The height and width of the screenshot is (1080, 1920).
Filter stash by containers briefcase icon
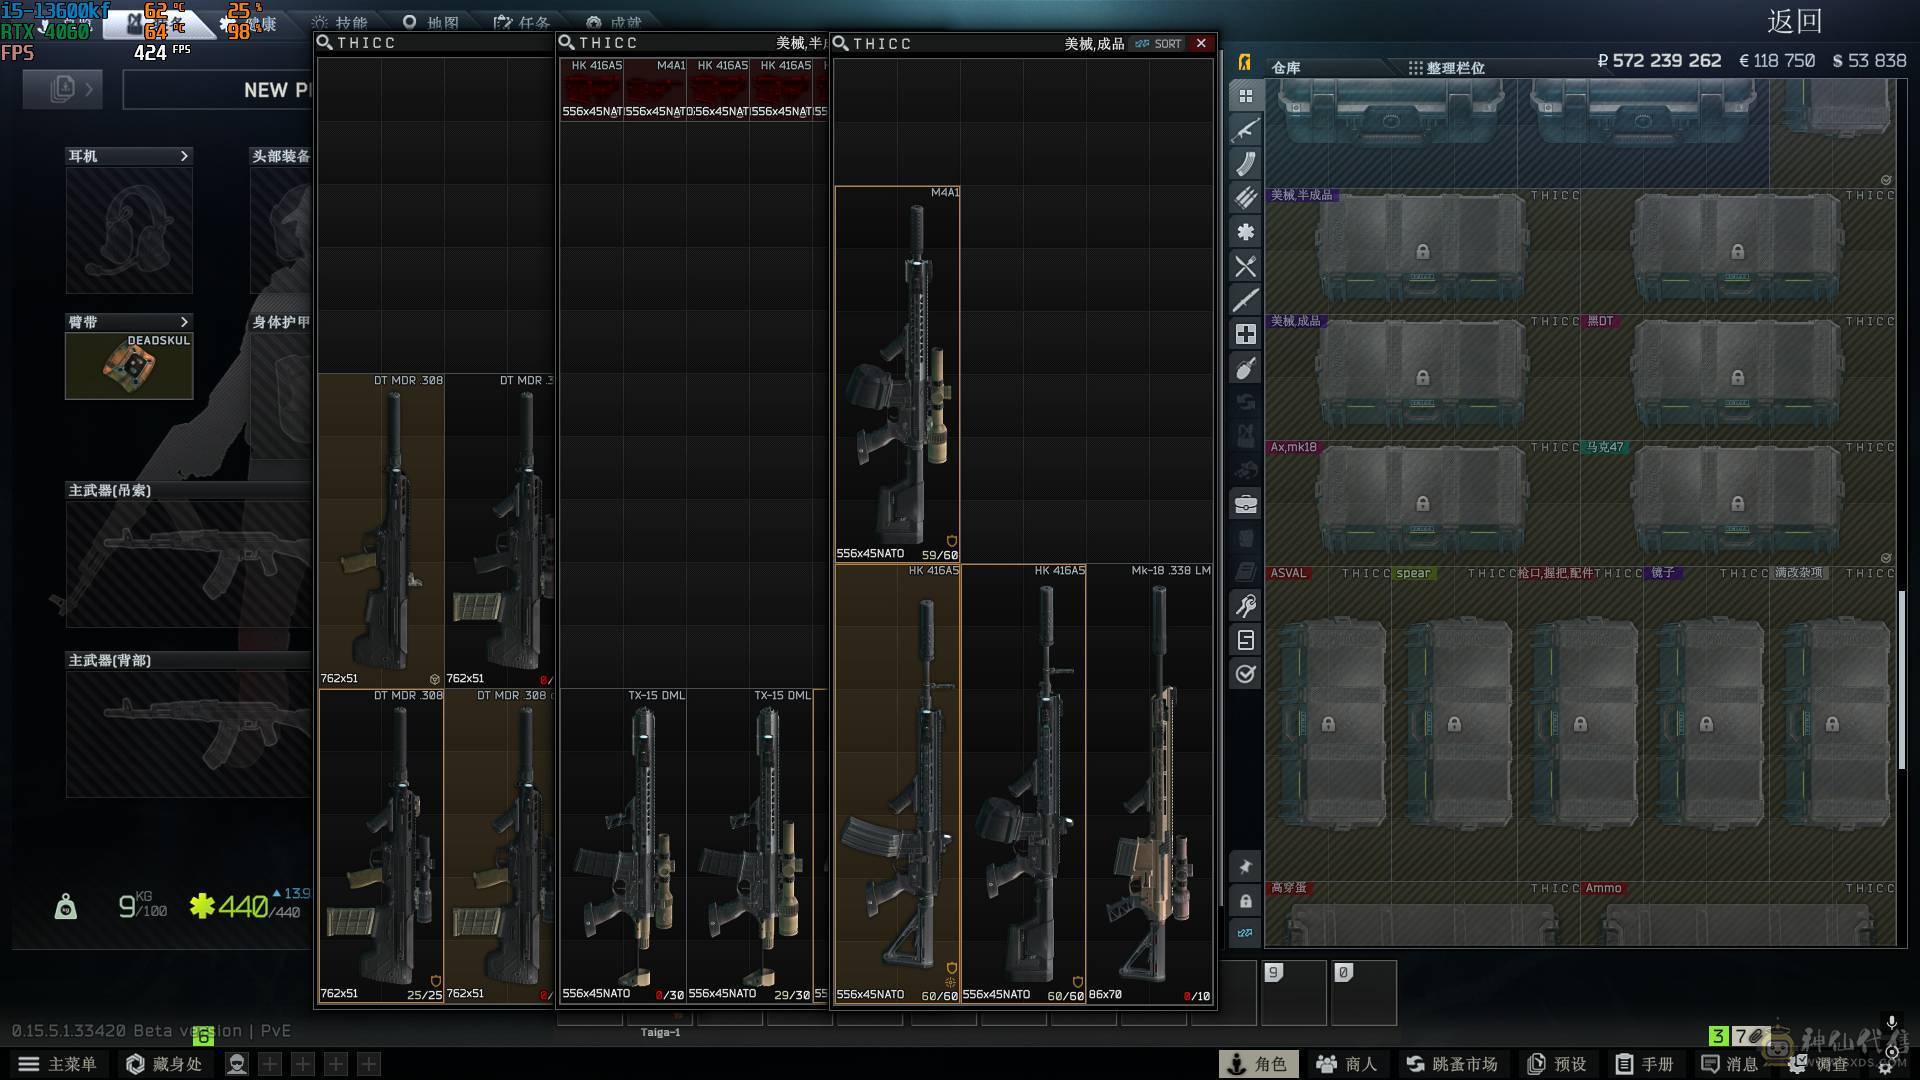[x=1245, y=504]
